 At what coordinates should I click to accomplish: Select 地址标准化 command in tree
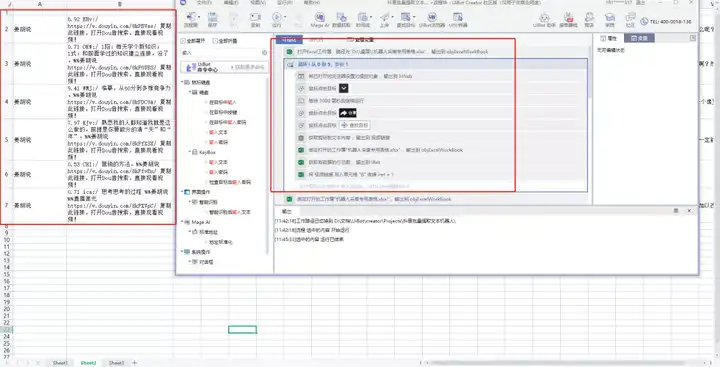click(220, 242)
